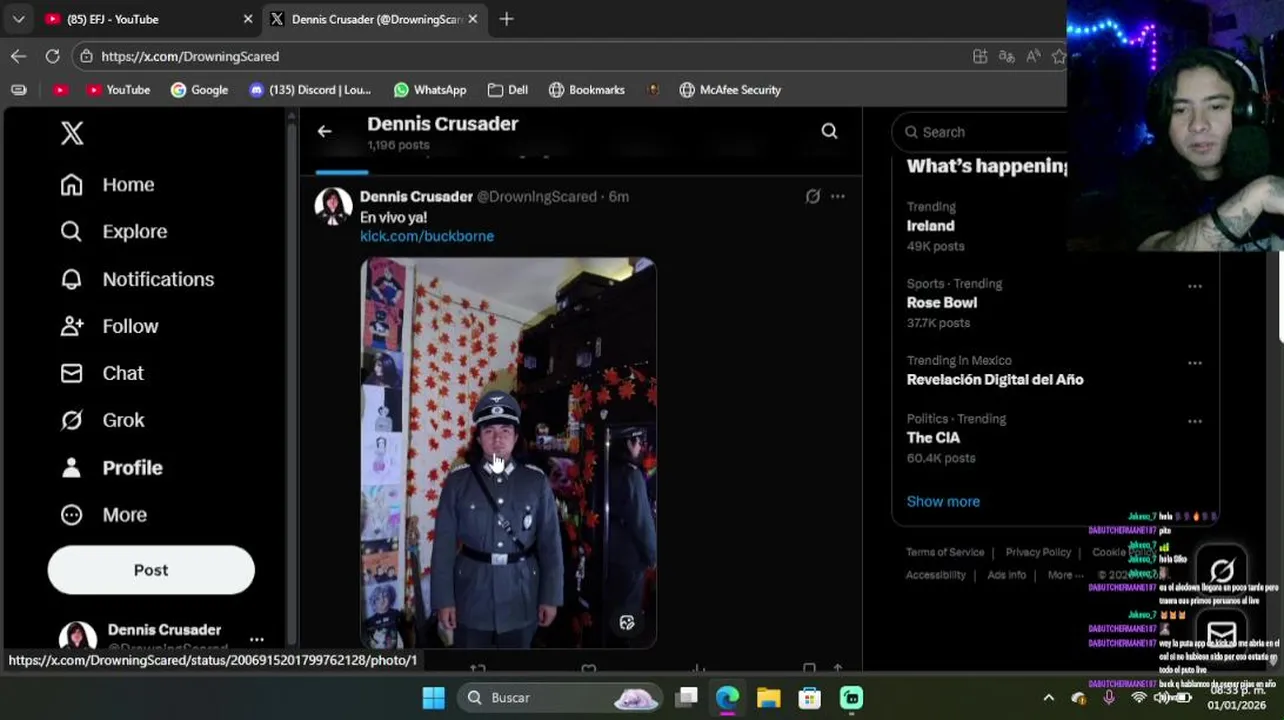1284x720 pixels.
Task: Click Ads info footer link
Action: [1006, 575]
